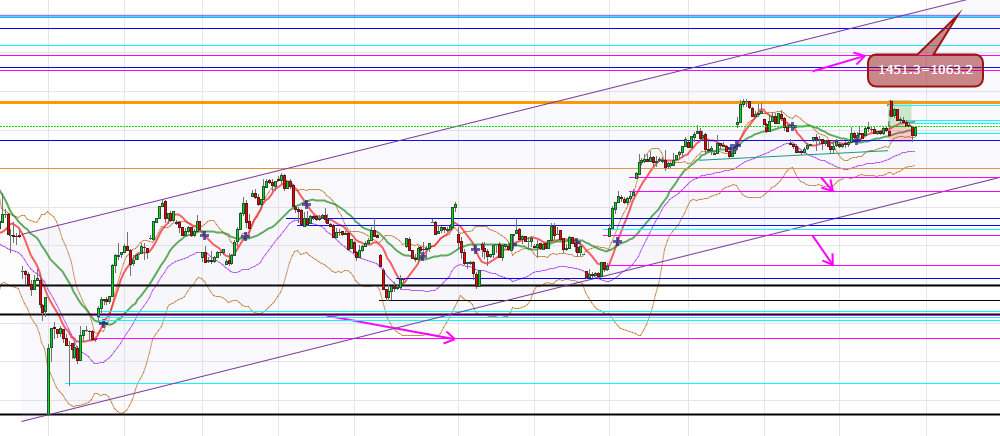Click the green shaded rectangle near latest candles
The height and width of the screenshot is (436, 1000).
[x=902, y=113]
